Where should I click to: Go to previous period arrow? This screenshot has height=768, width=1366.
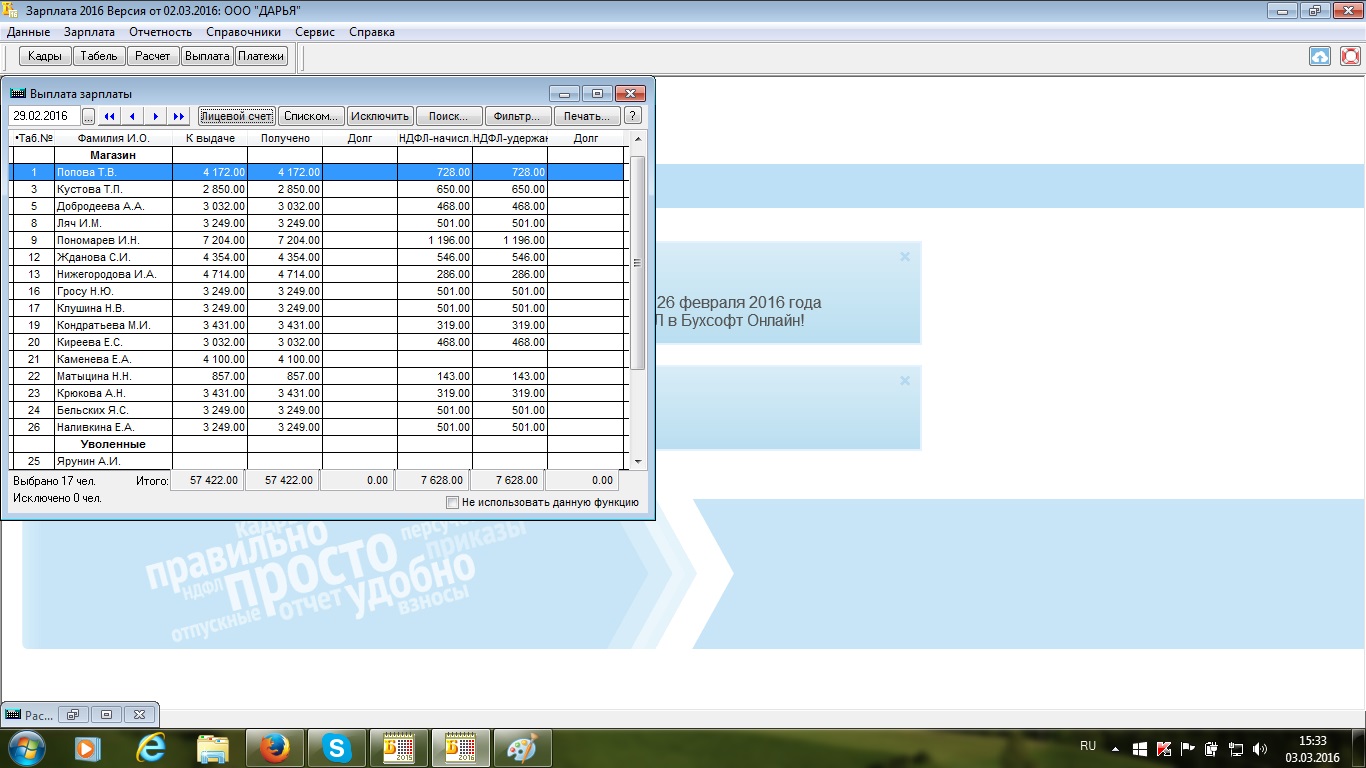[133, 116]
